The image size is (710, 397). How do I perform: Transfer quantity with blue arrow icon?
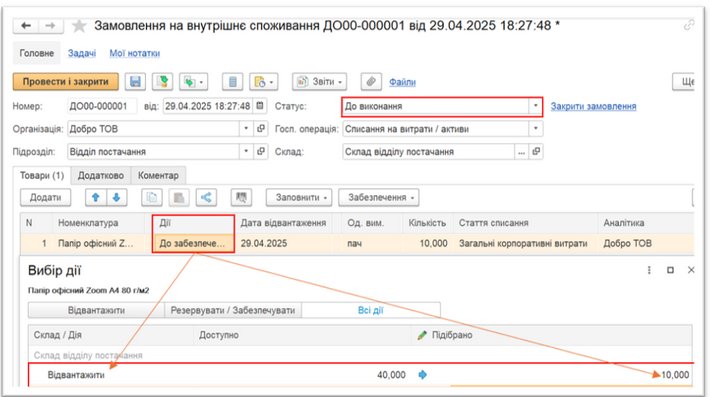[x=422, y=375]
